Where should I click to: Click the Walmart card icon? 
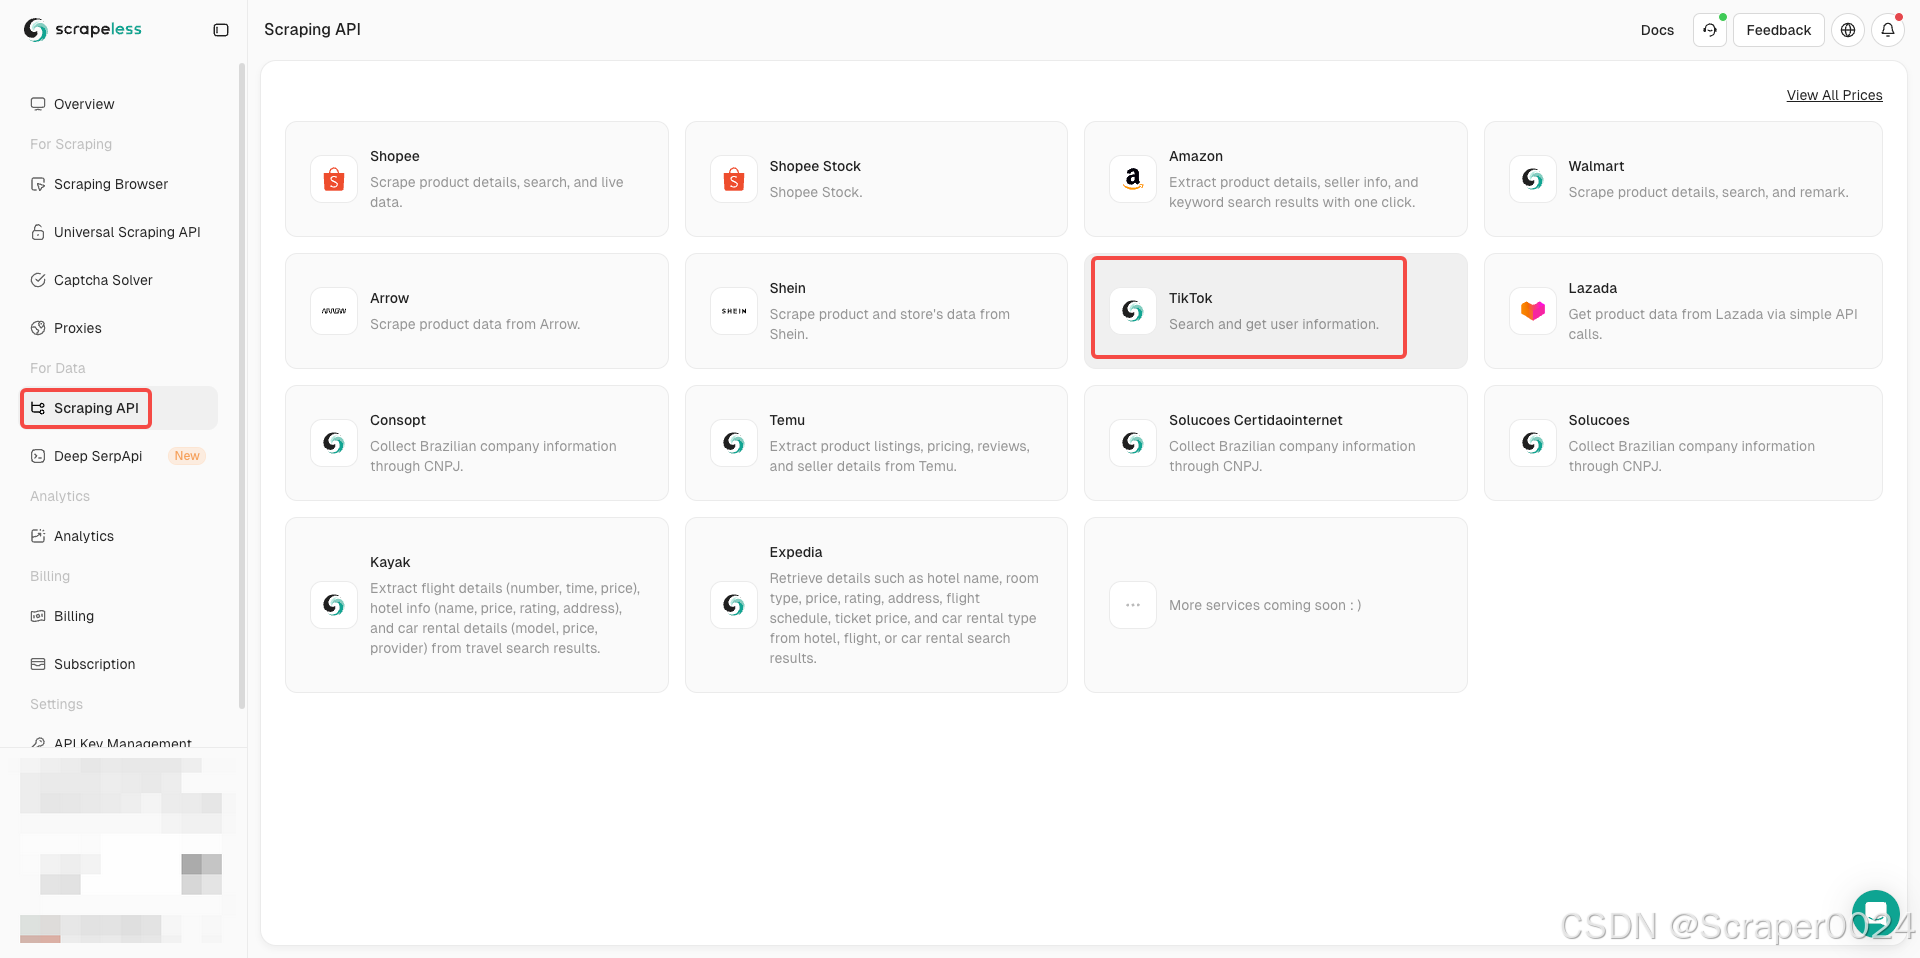point(1532,179)
